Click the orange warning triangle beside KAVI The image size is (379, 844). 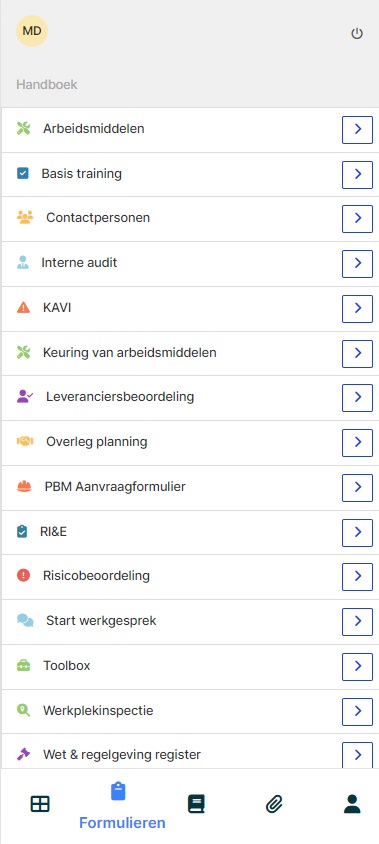point(23,308)
